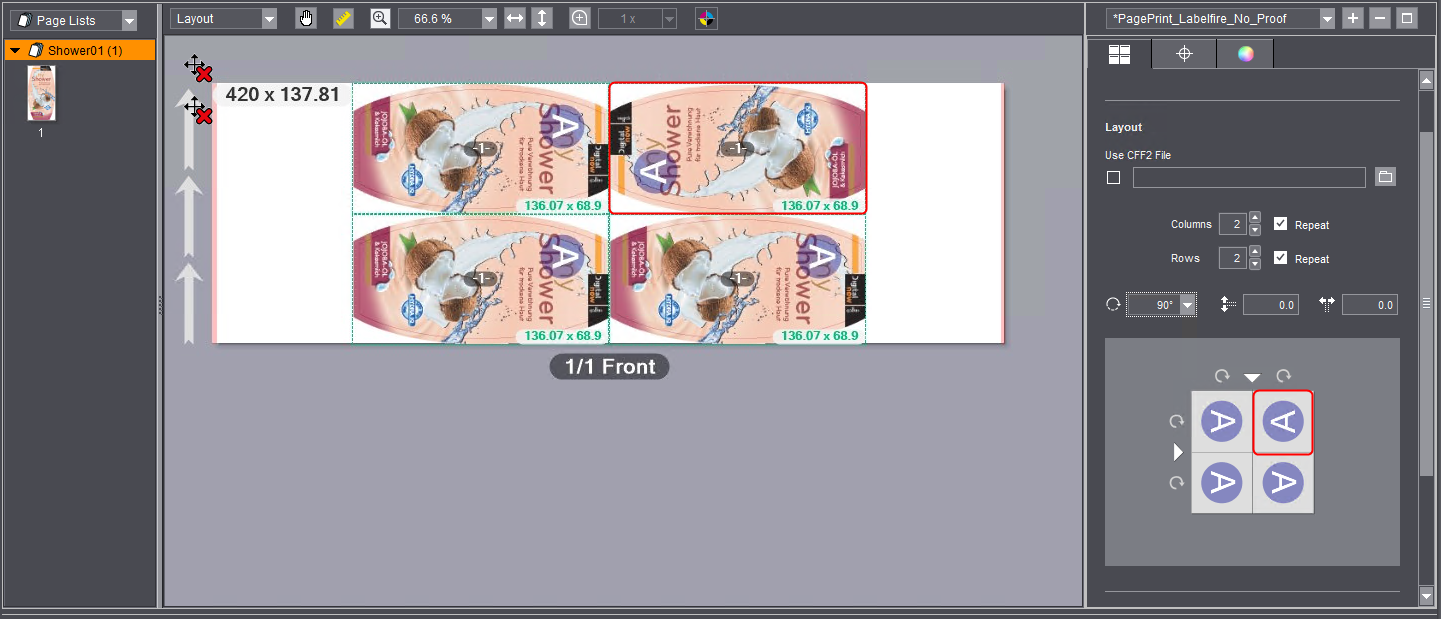Click the vertical gap spacing icon
Screen dimensions: 1441x619
1230,305
